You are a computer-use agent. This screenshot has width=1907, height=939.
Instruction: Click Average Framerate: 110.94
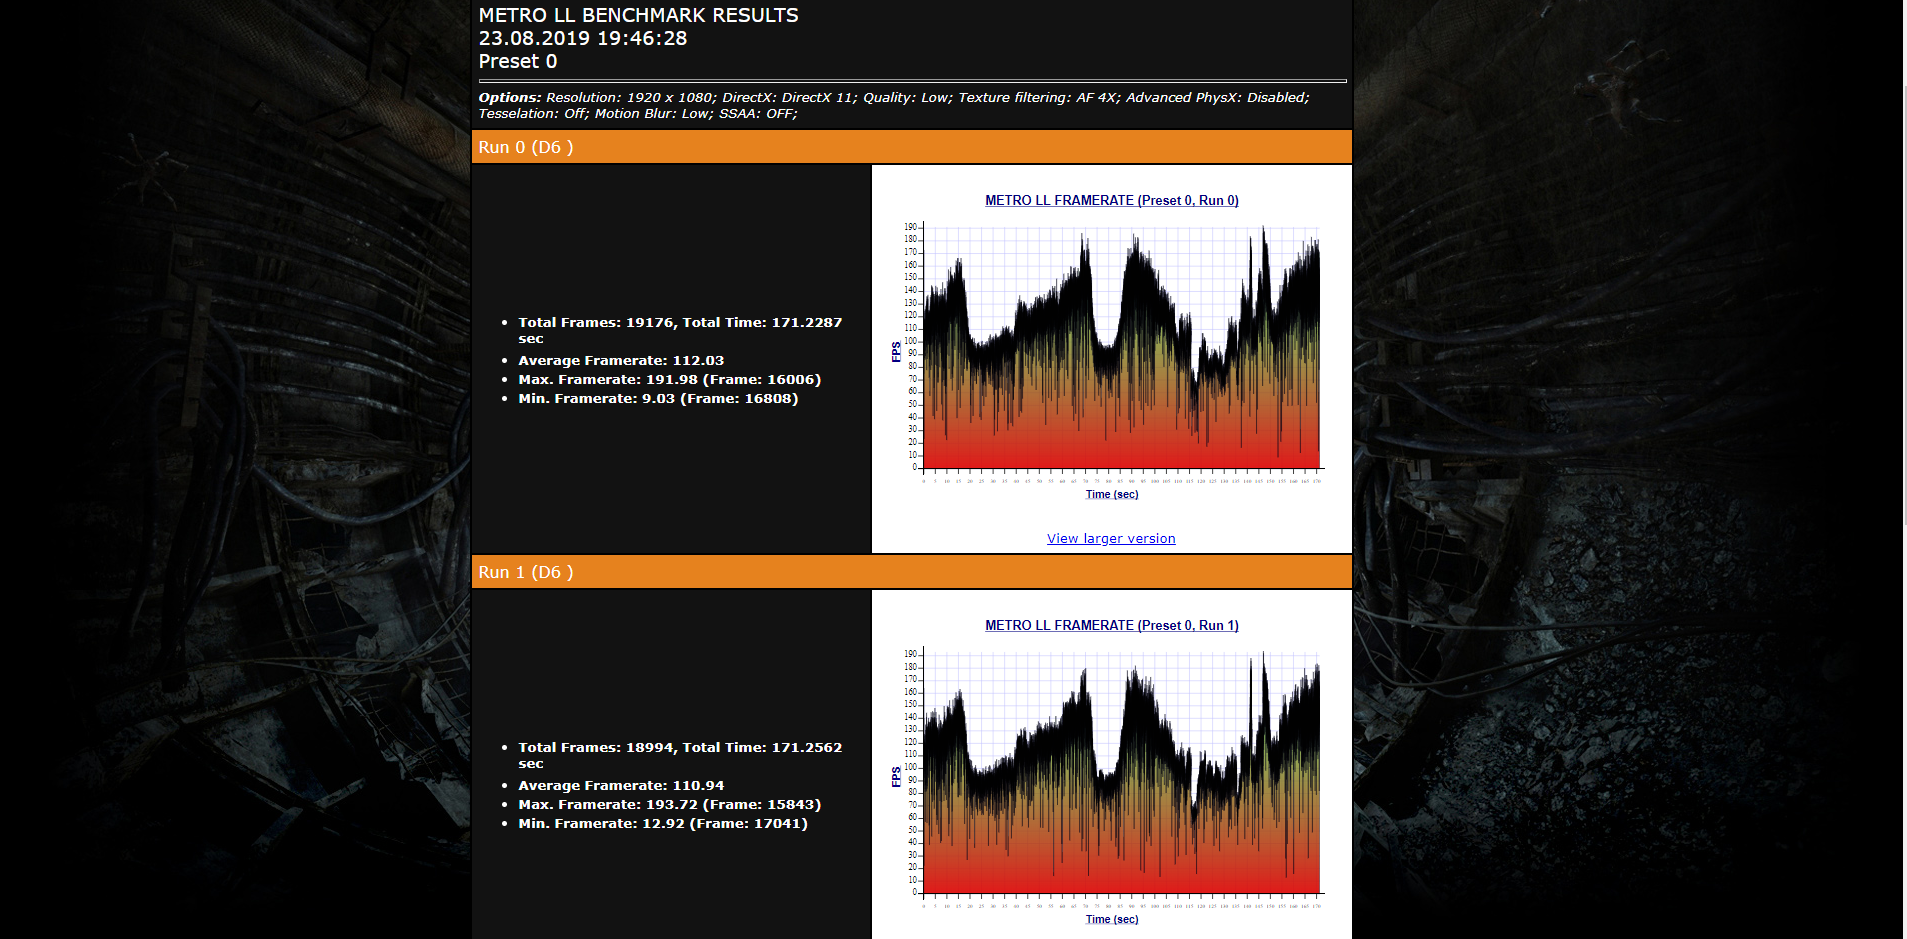tap(621, 785)
